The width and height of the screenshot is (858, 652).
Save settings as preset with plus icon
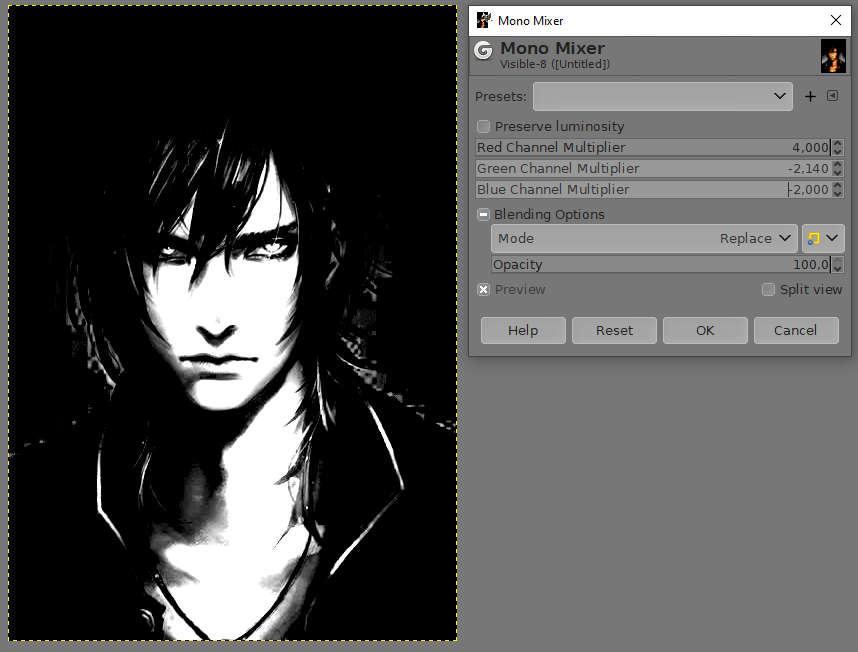(x=811, y=97)
